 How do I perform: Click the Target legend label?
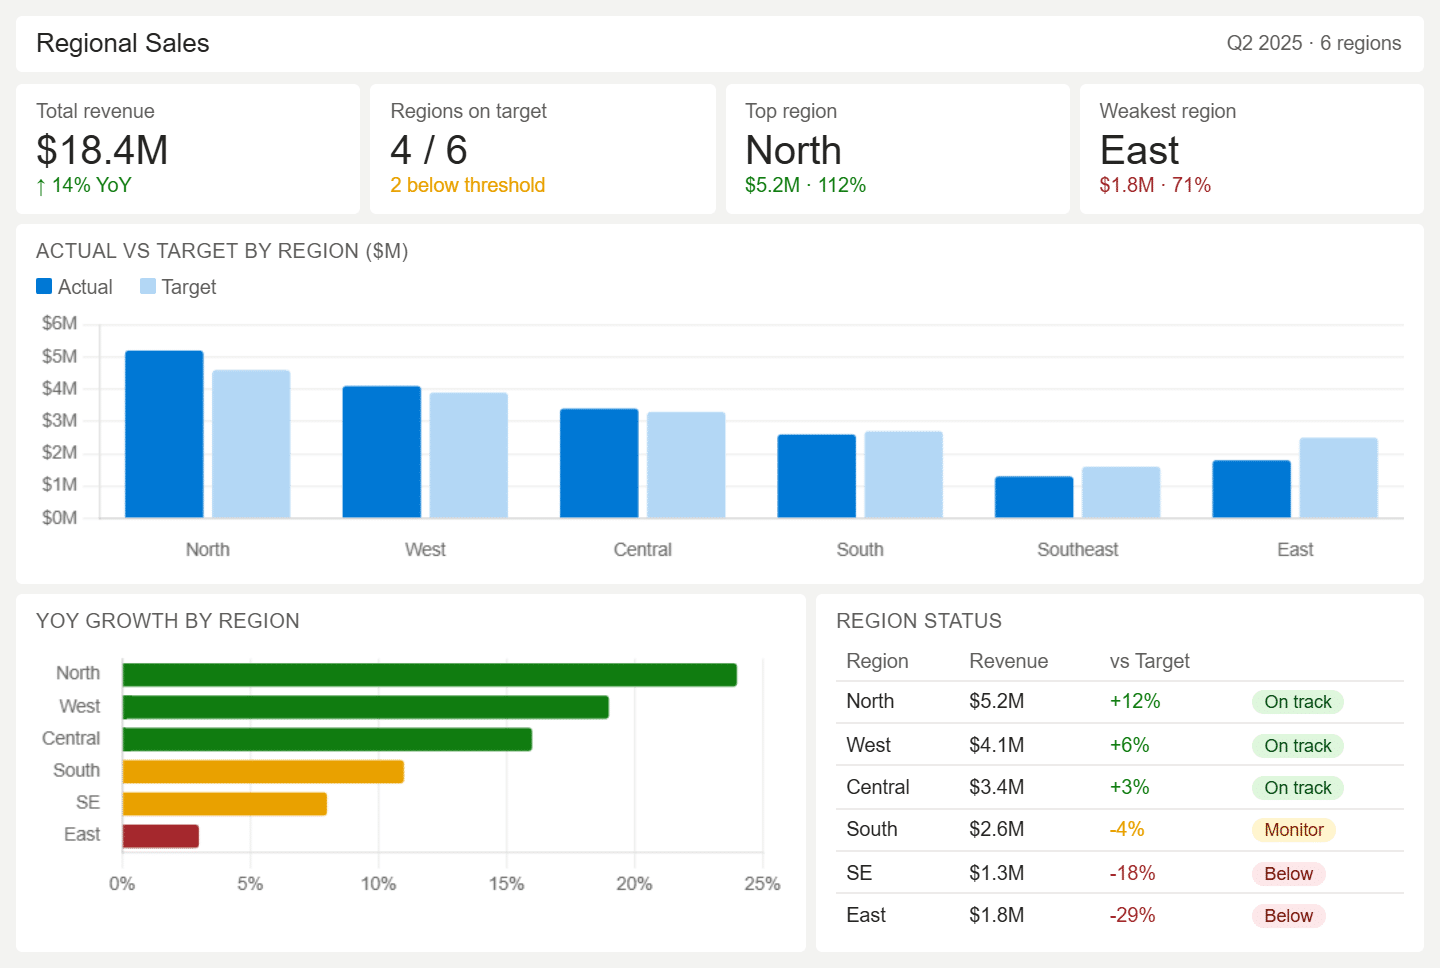pos(189,287)
